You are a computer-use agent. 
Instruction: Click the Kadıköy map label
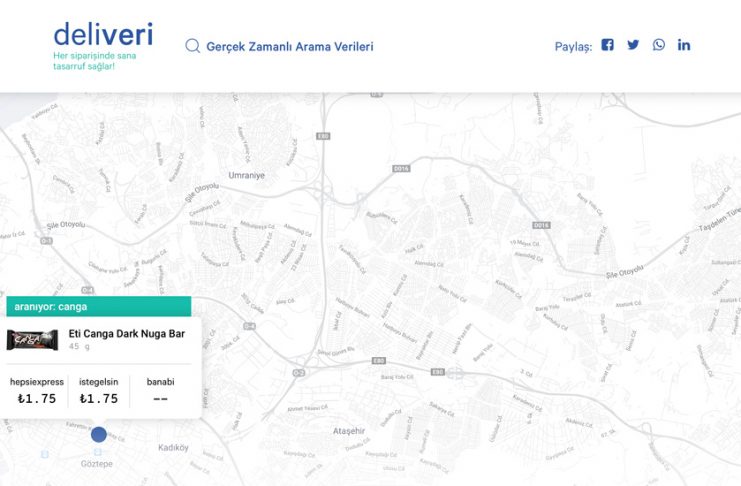(173, 447)
